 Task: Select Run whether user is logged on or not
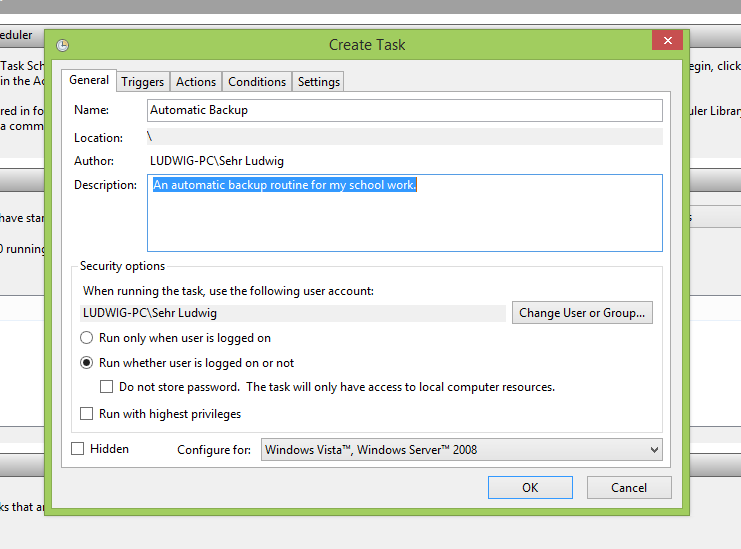tap(87, 363)
